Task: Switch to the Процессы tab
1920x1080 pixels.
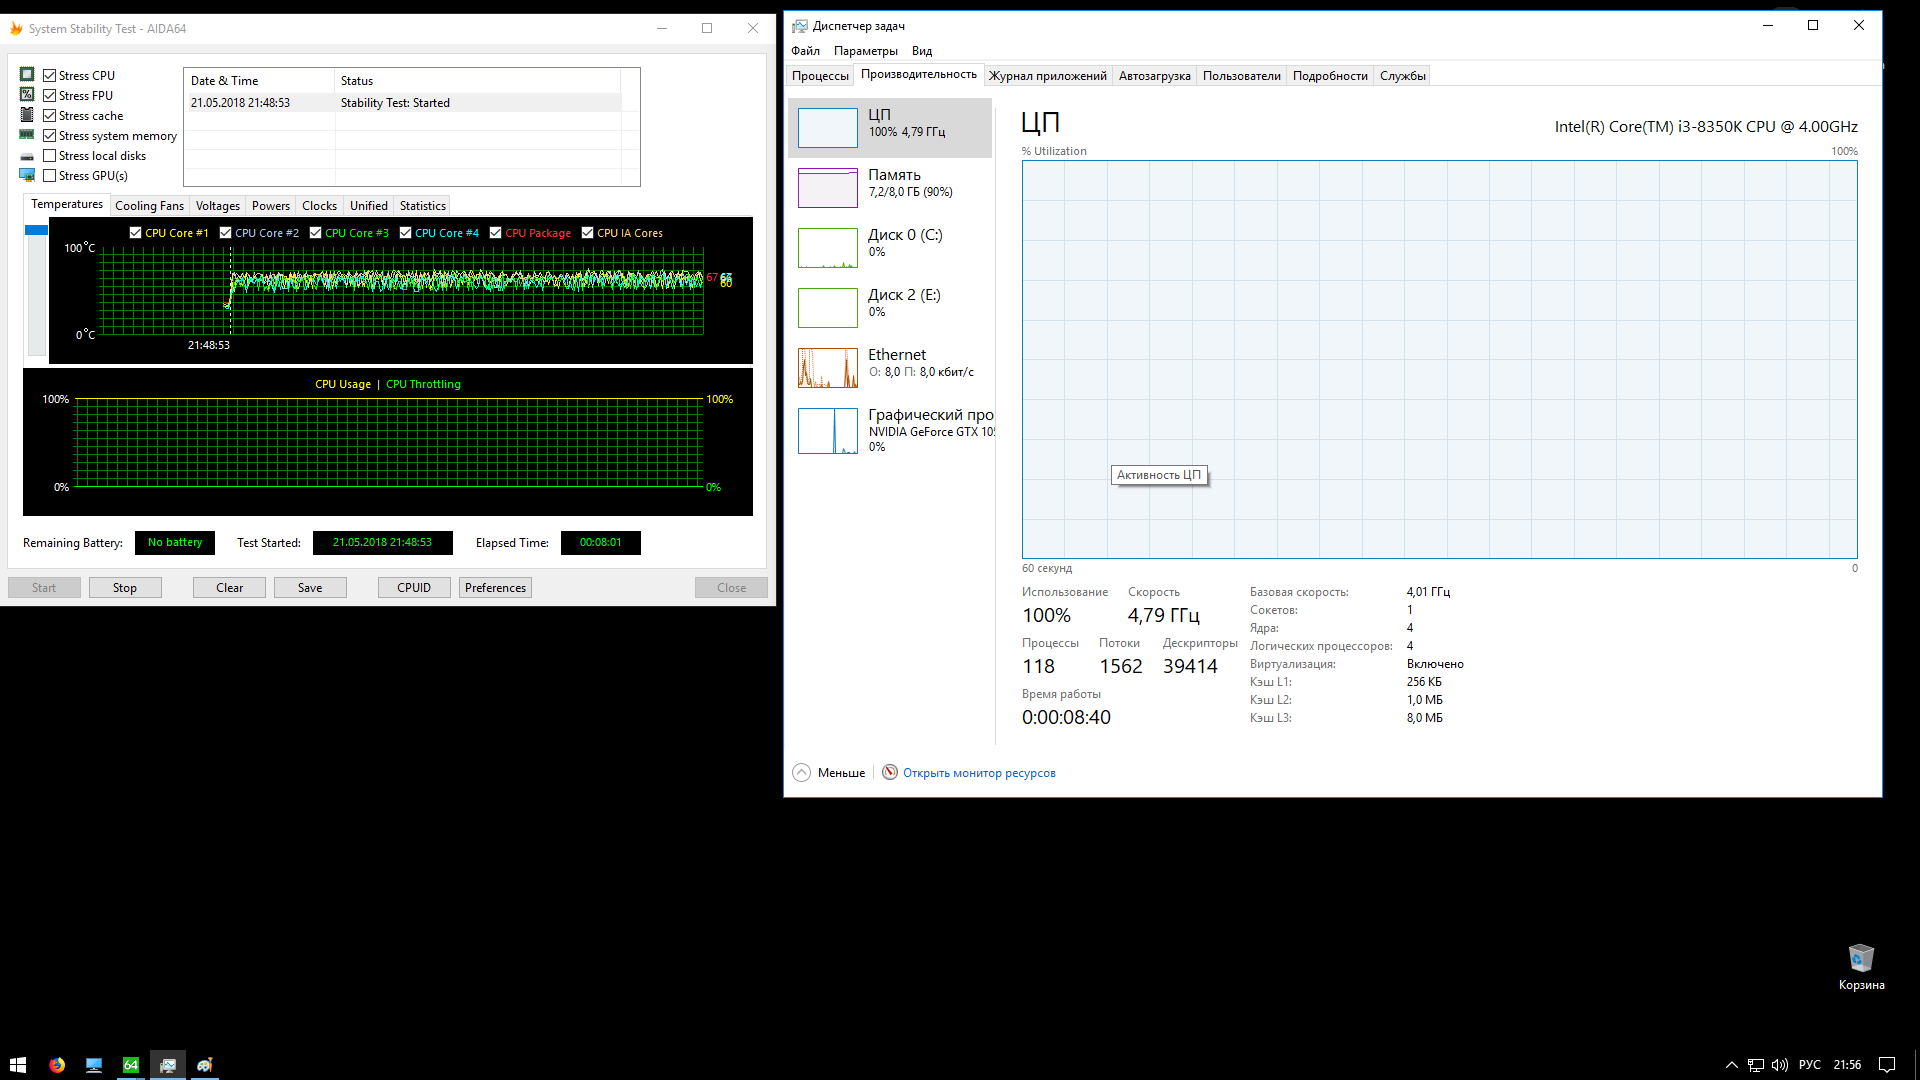Action: [x=820, y=76]
